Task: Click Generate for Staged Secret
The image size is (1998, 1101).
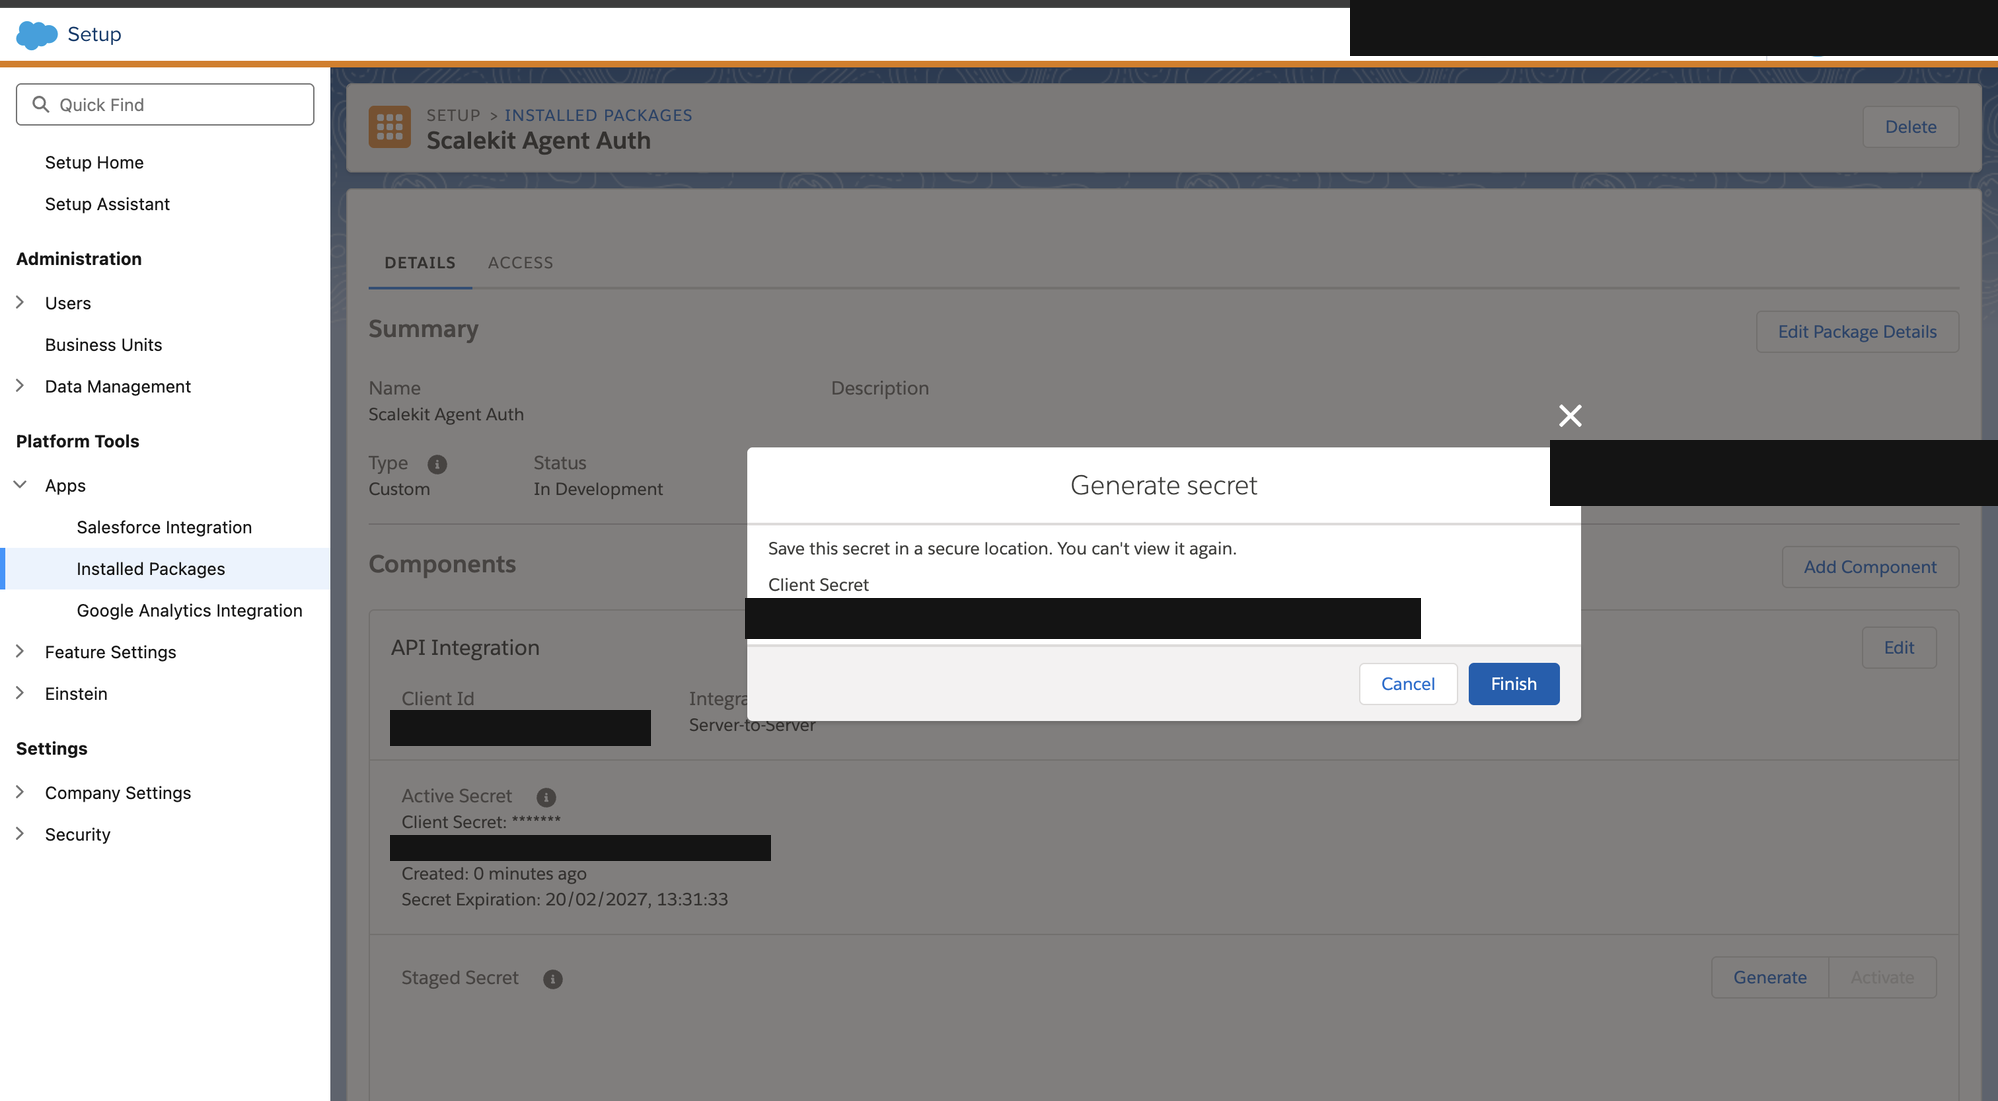Action: (1770, 977)
